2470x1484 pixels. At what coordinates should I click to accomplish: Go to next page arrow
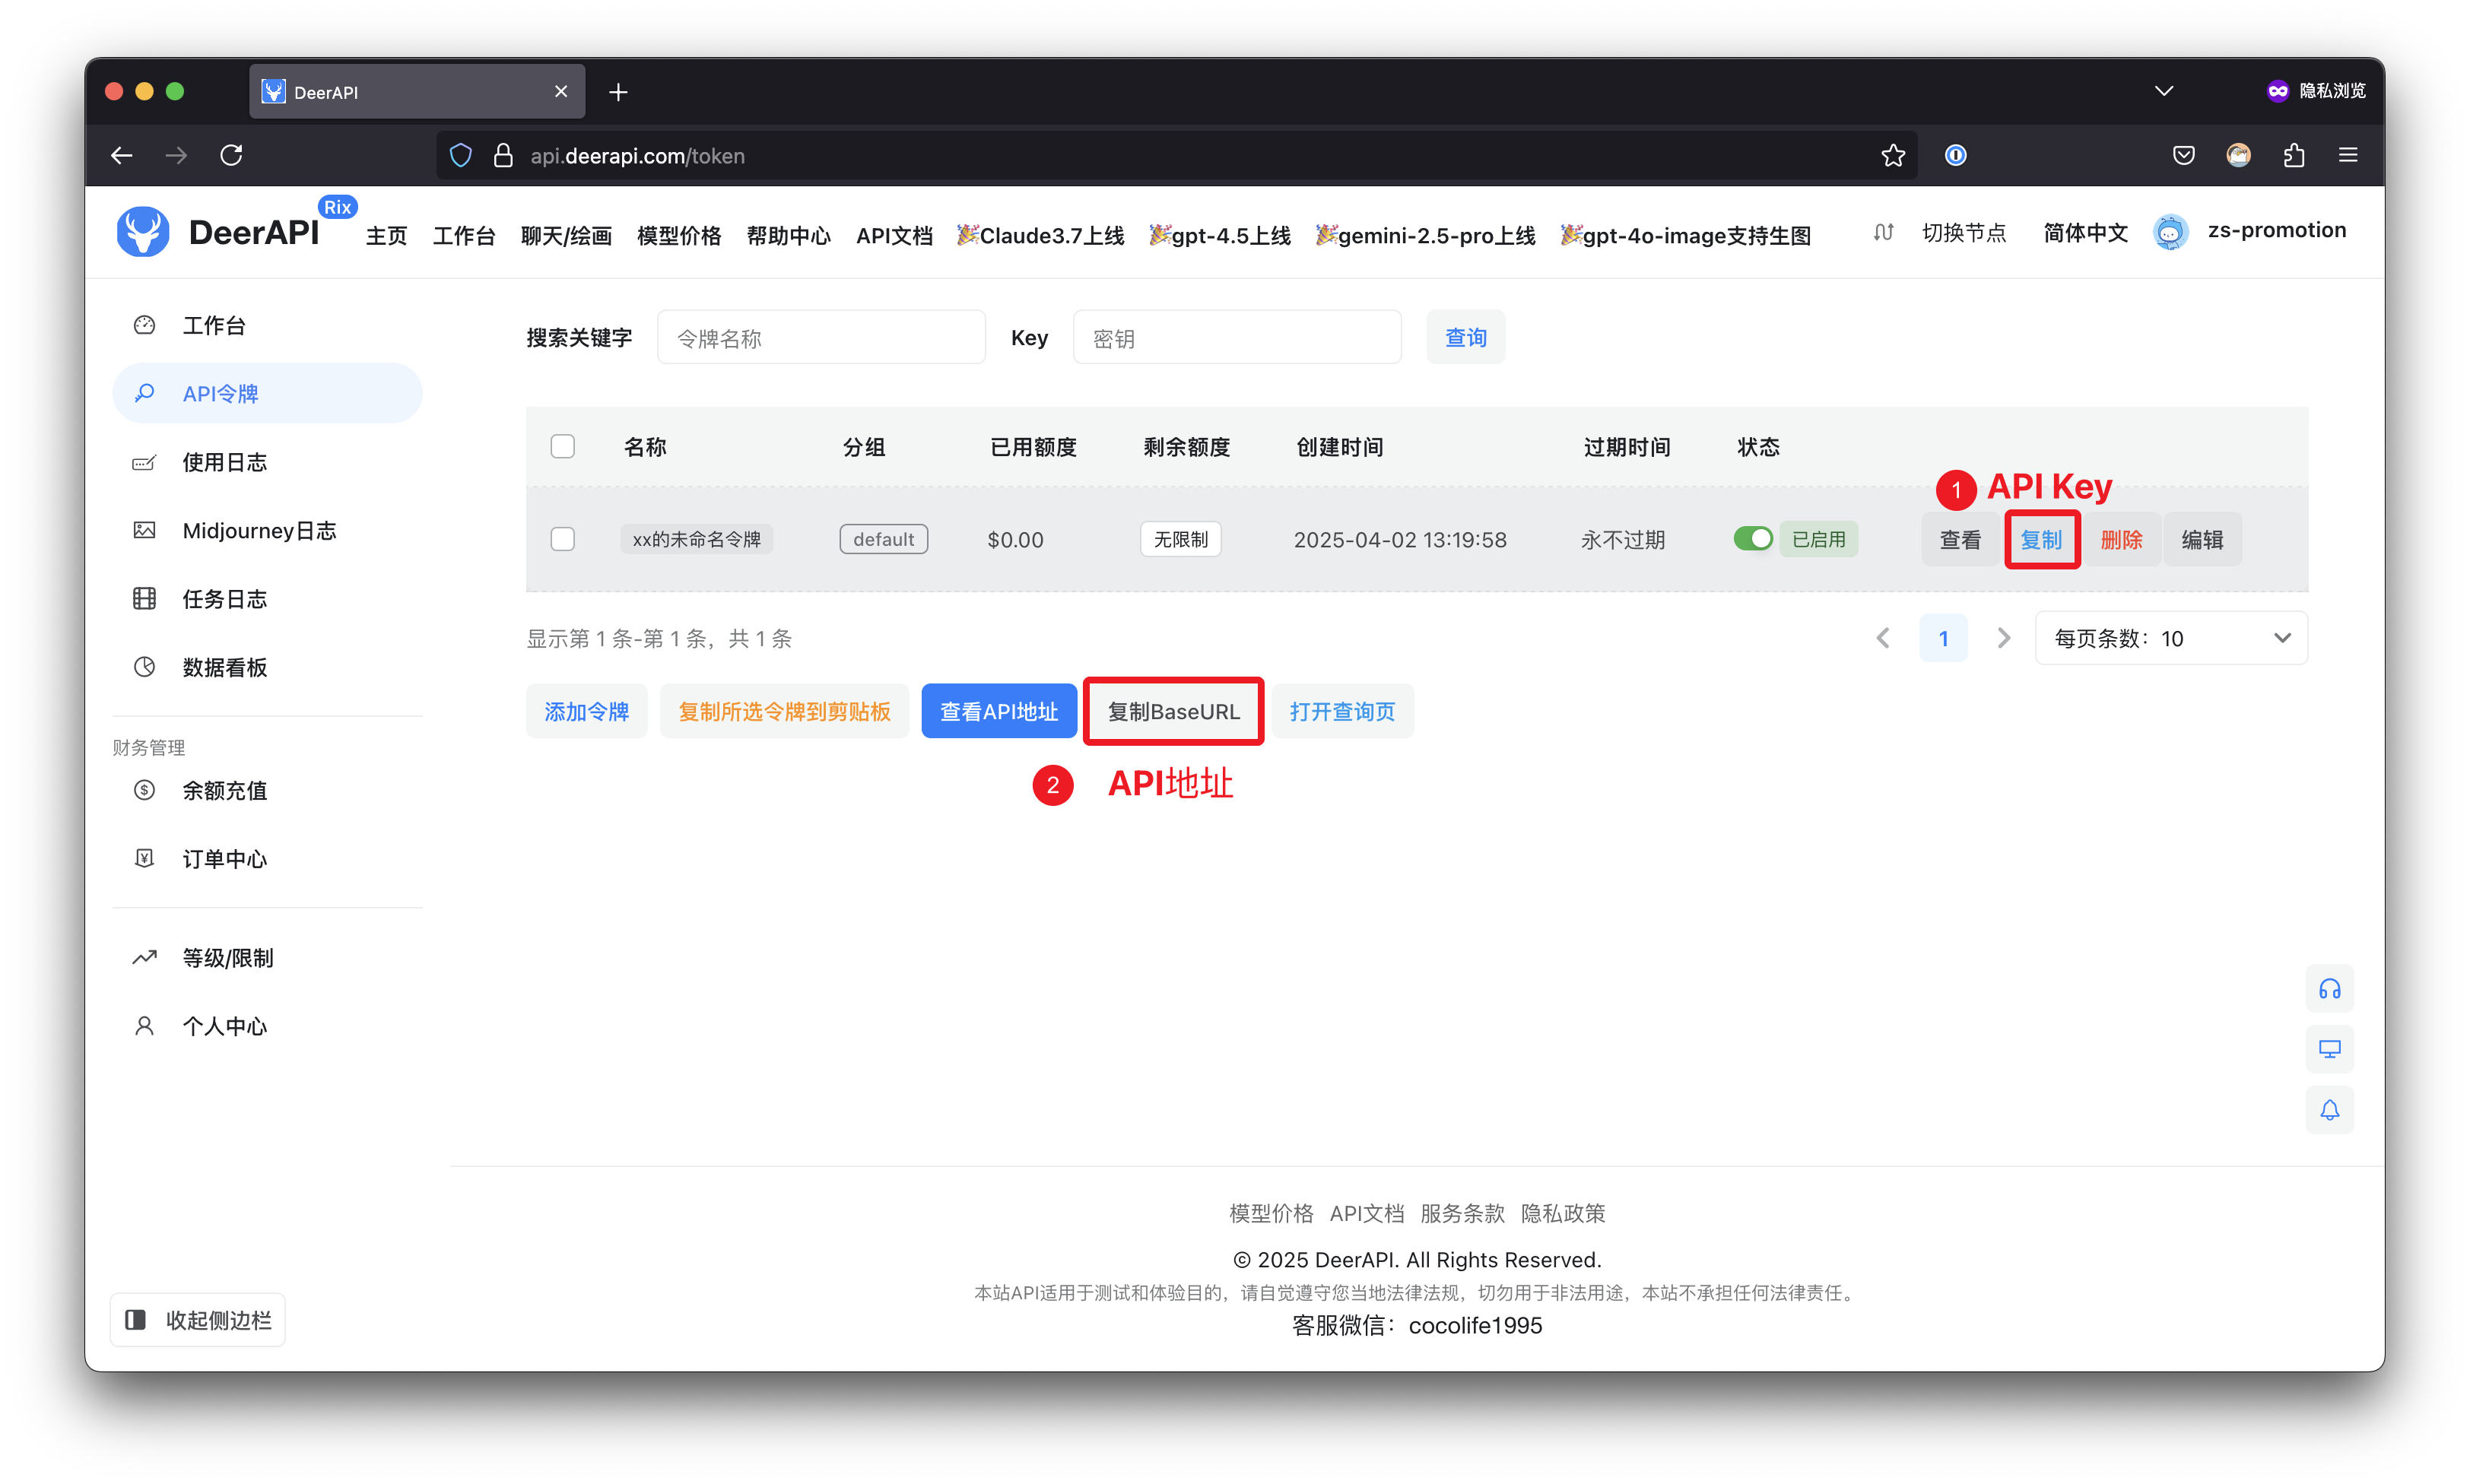[2003, 638]
